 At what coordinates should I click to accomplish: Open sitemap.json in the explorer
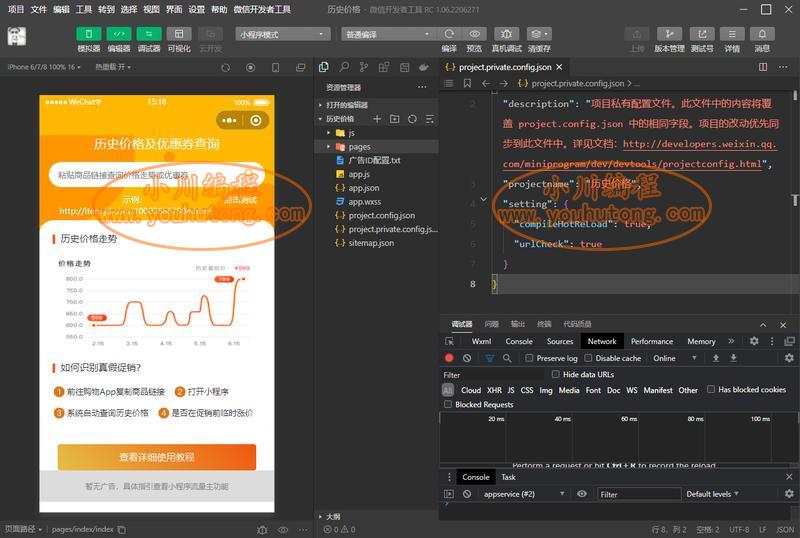(370, 243)
